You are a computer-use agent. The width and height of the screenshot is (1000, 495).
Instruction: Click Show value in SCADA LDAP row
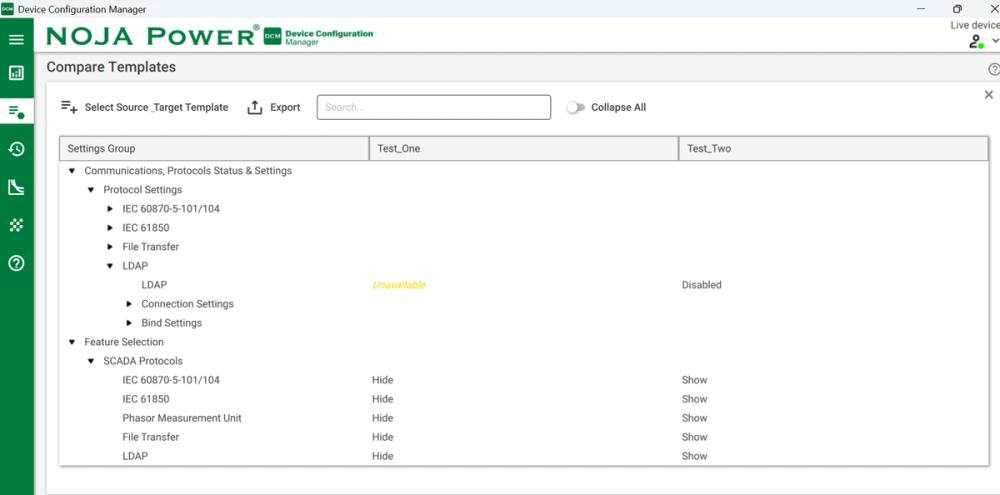pos(695,456)
